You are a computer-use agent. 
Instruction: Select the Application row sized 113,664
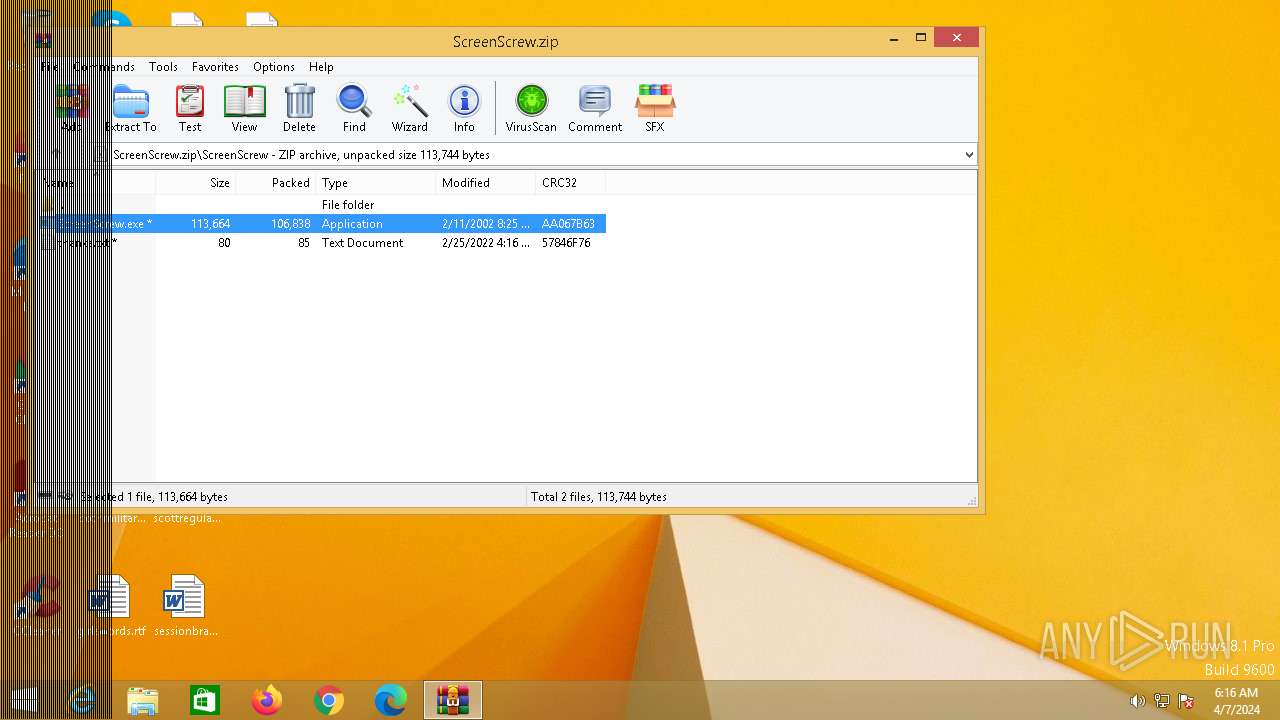click(x=323, y=224)
